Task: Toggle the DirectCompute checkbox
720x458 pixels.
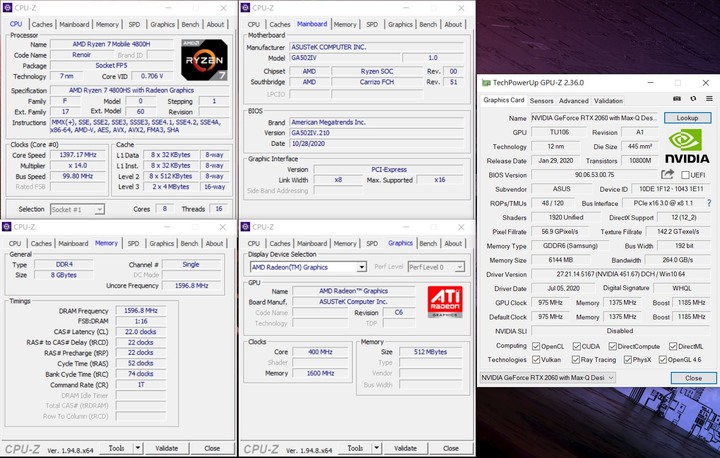Action: pyautogui.click(x=612, y=346)
